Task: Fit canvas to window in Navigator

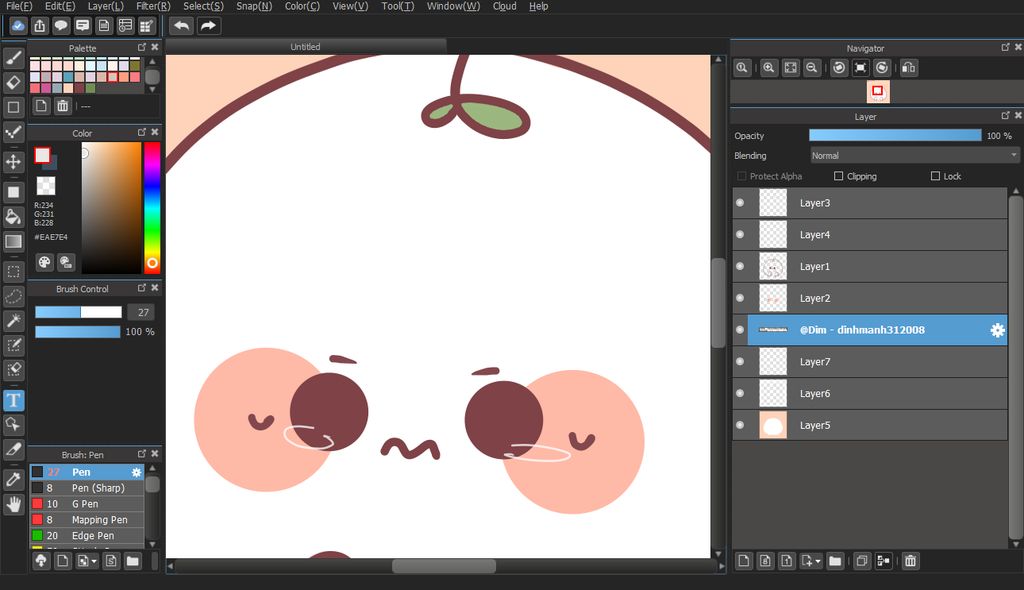Action: point(791,68)
